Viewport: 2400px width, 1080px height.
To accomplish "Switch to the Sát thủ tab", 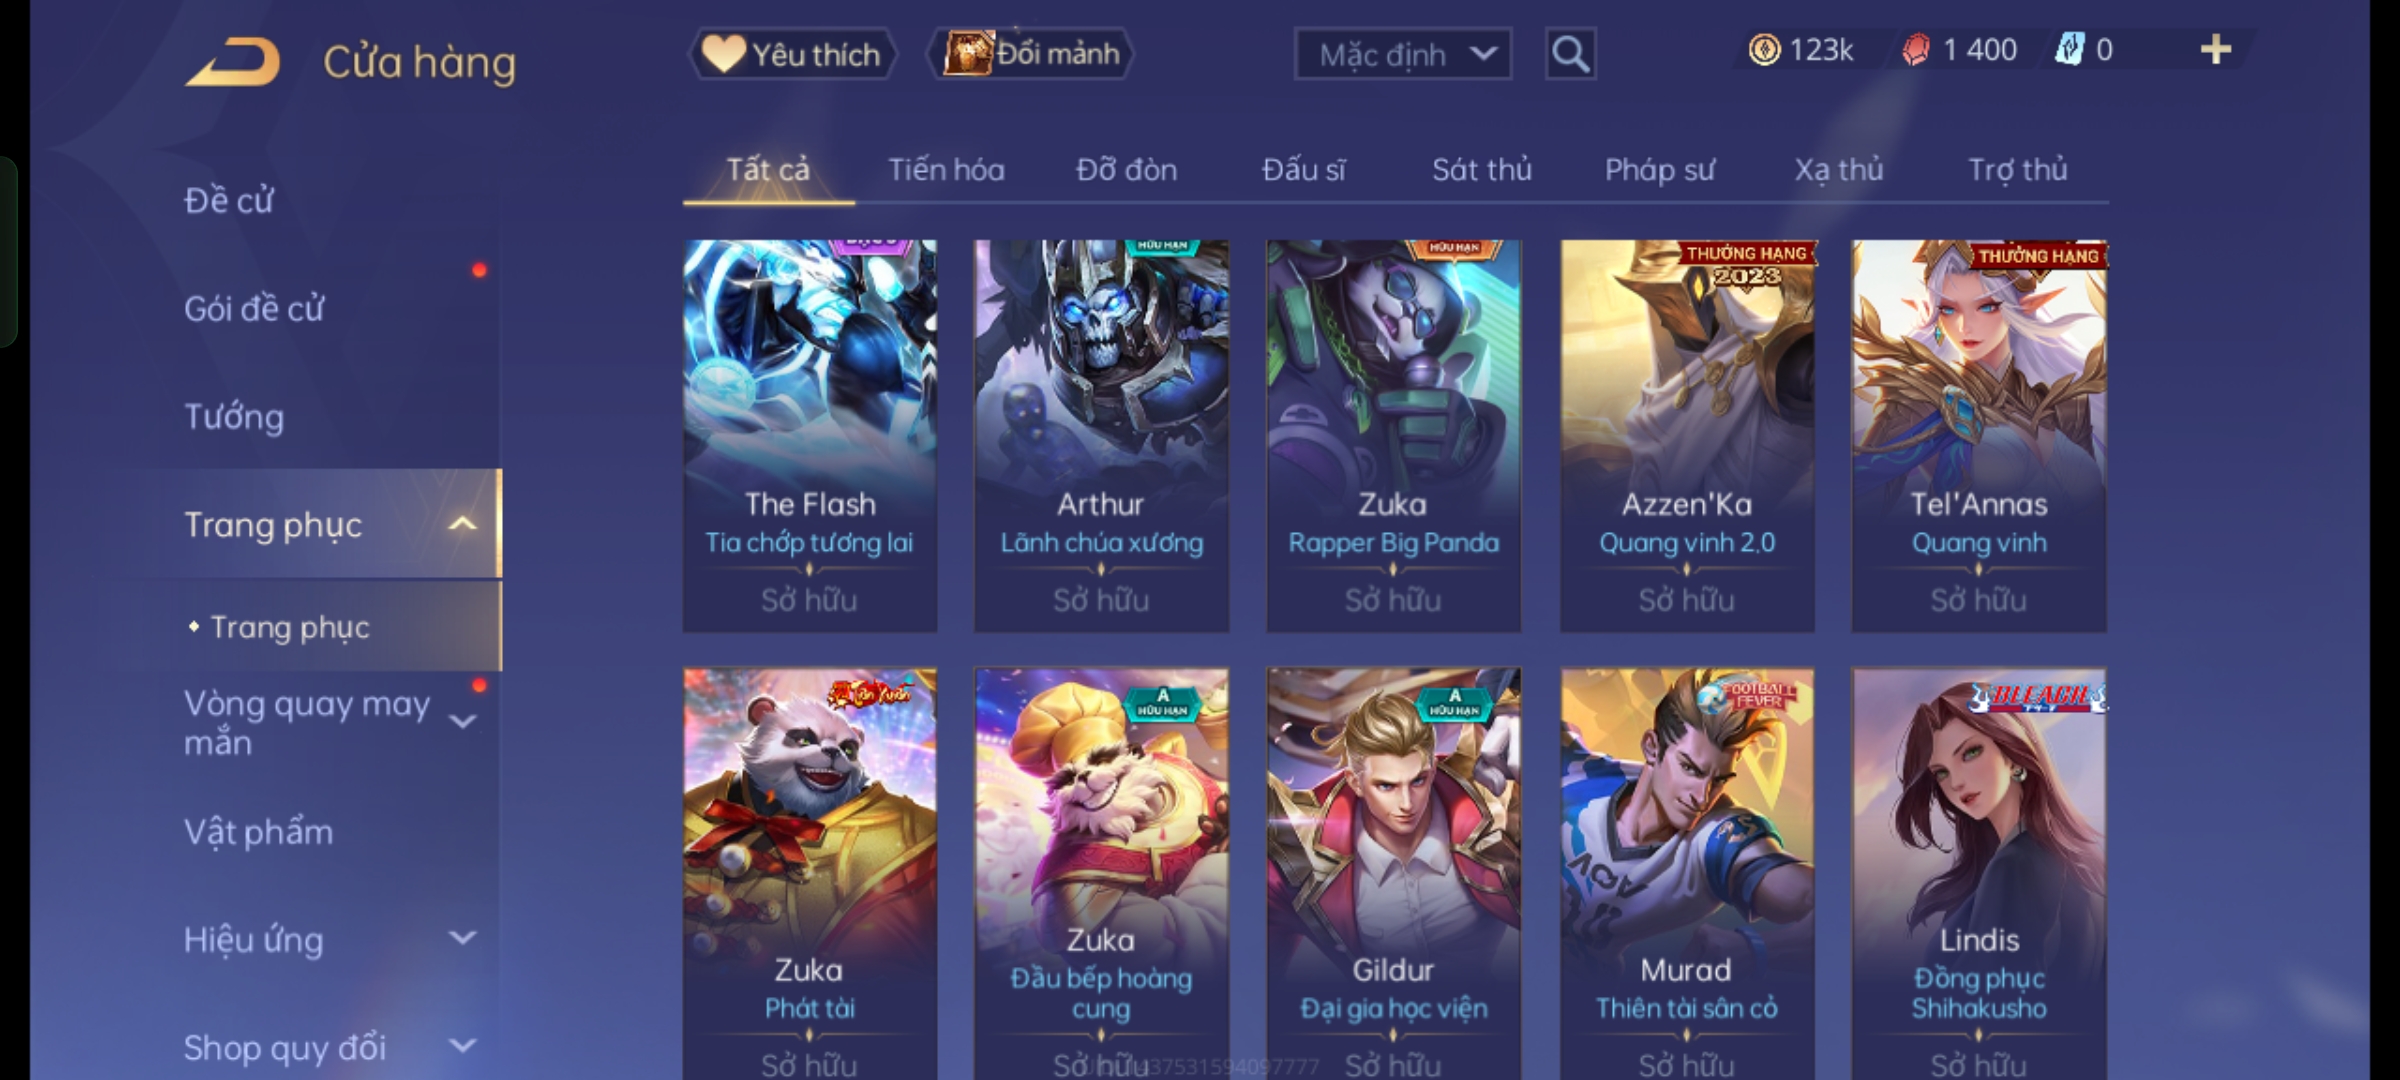I will 1481,170.
